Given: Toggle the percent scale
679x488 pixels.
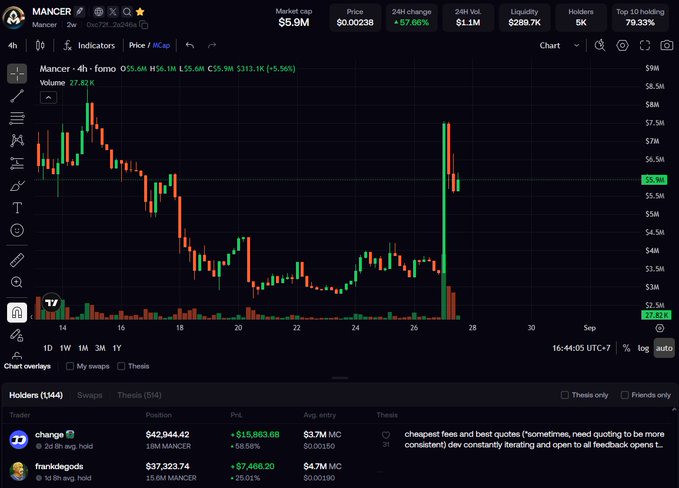Looking at the screenshot, I should pos(626,348).
